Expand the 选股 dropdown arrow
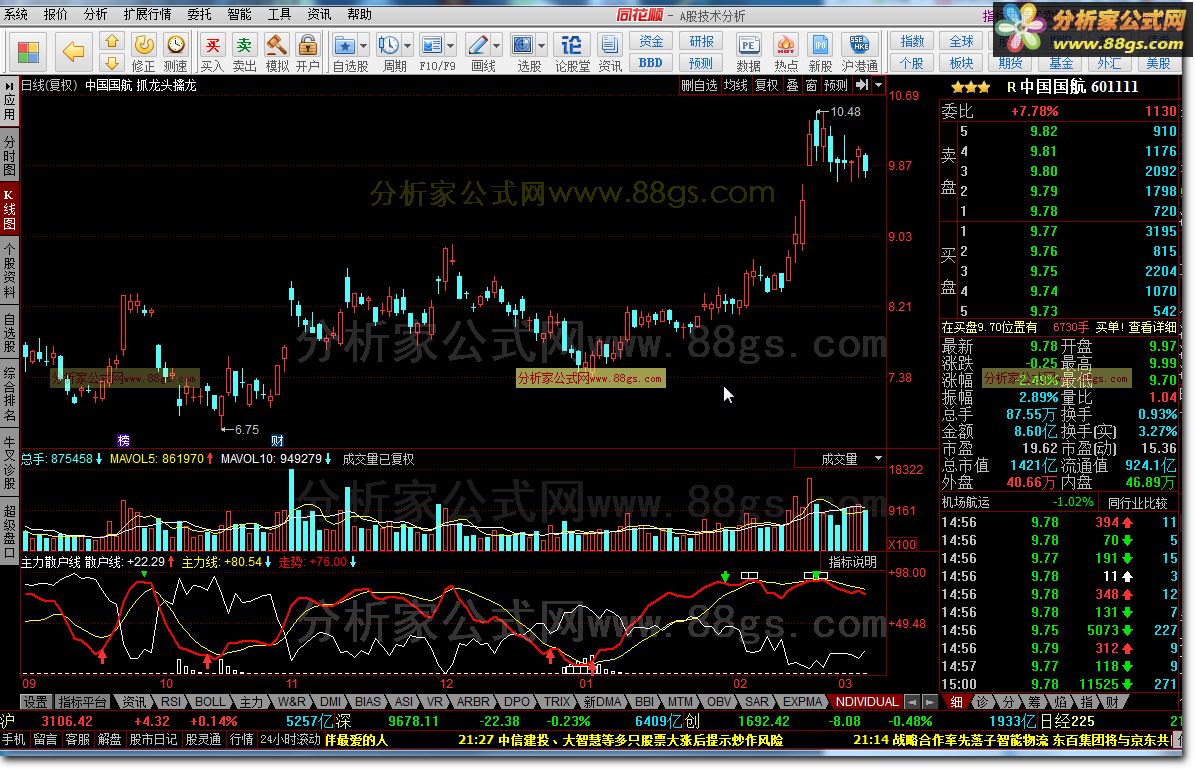This screenshot has width=1195, height=769. (541, 46)
